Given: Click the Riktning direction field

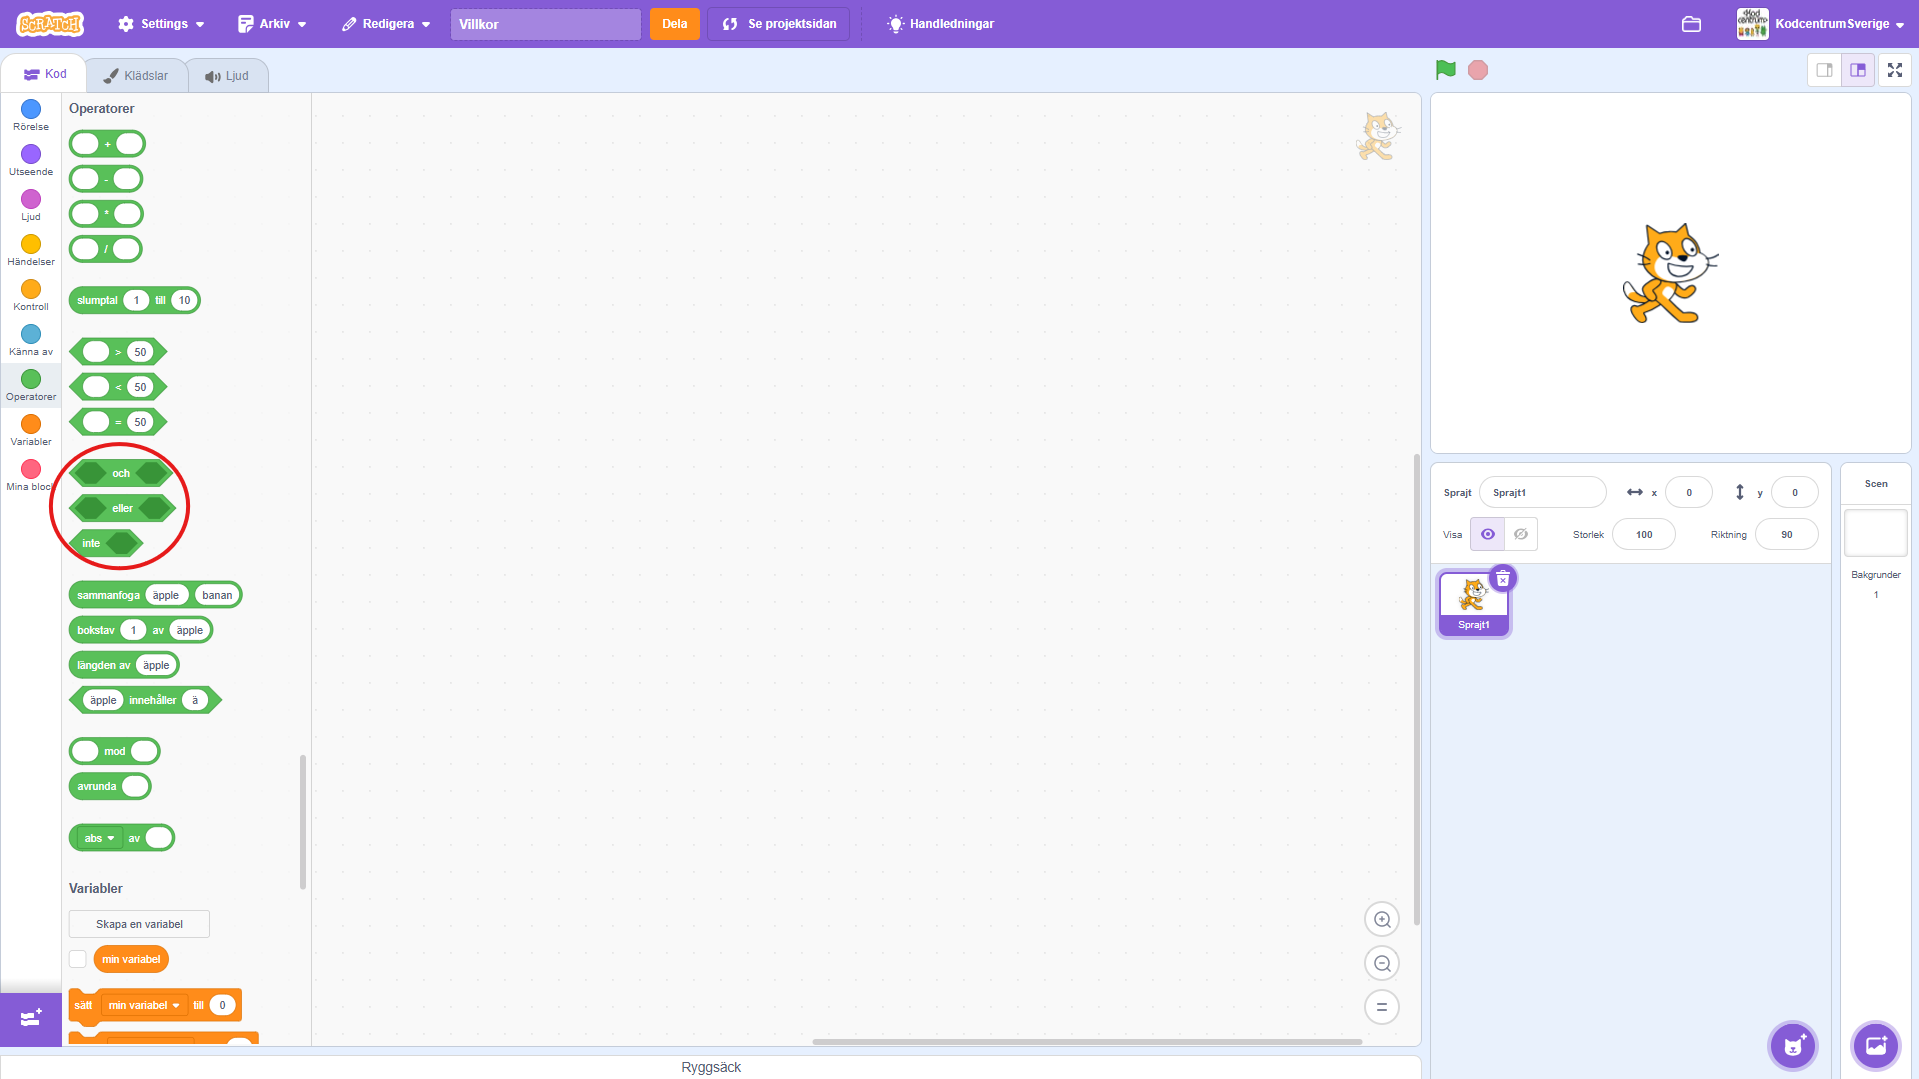Looking at the screenshot, I should point(1787,534).
